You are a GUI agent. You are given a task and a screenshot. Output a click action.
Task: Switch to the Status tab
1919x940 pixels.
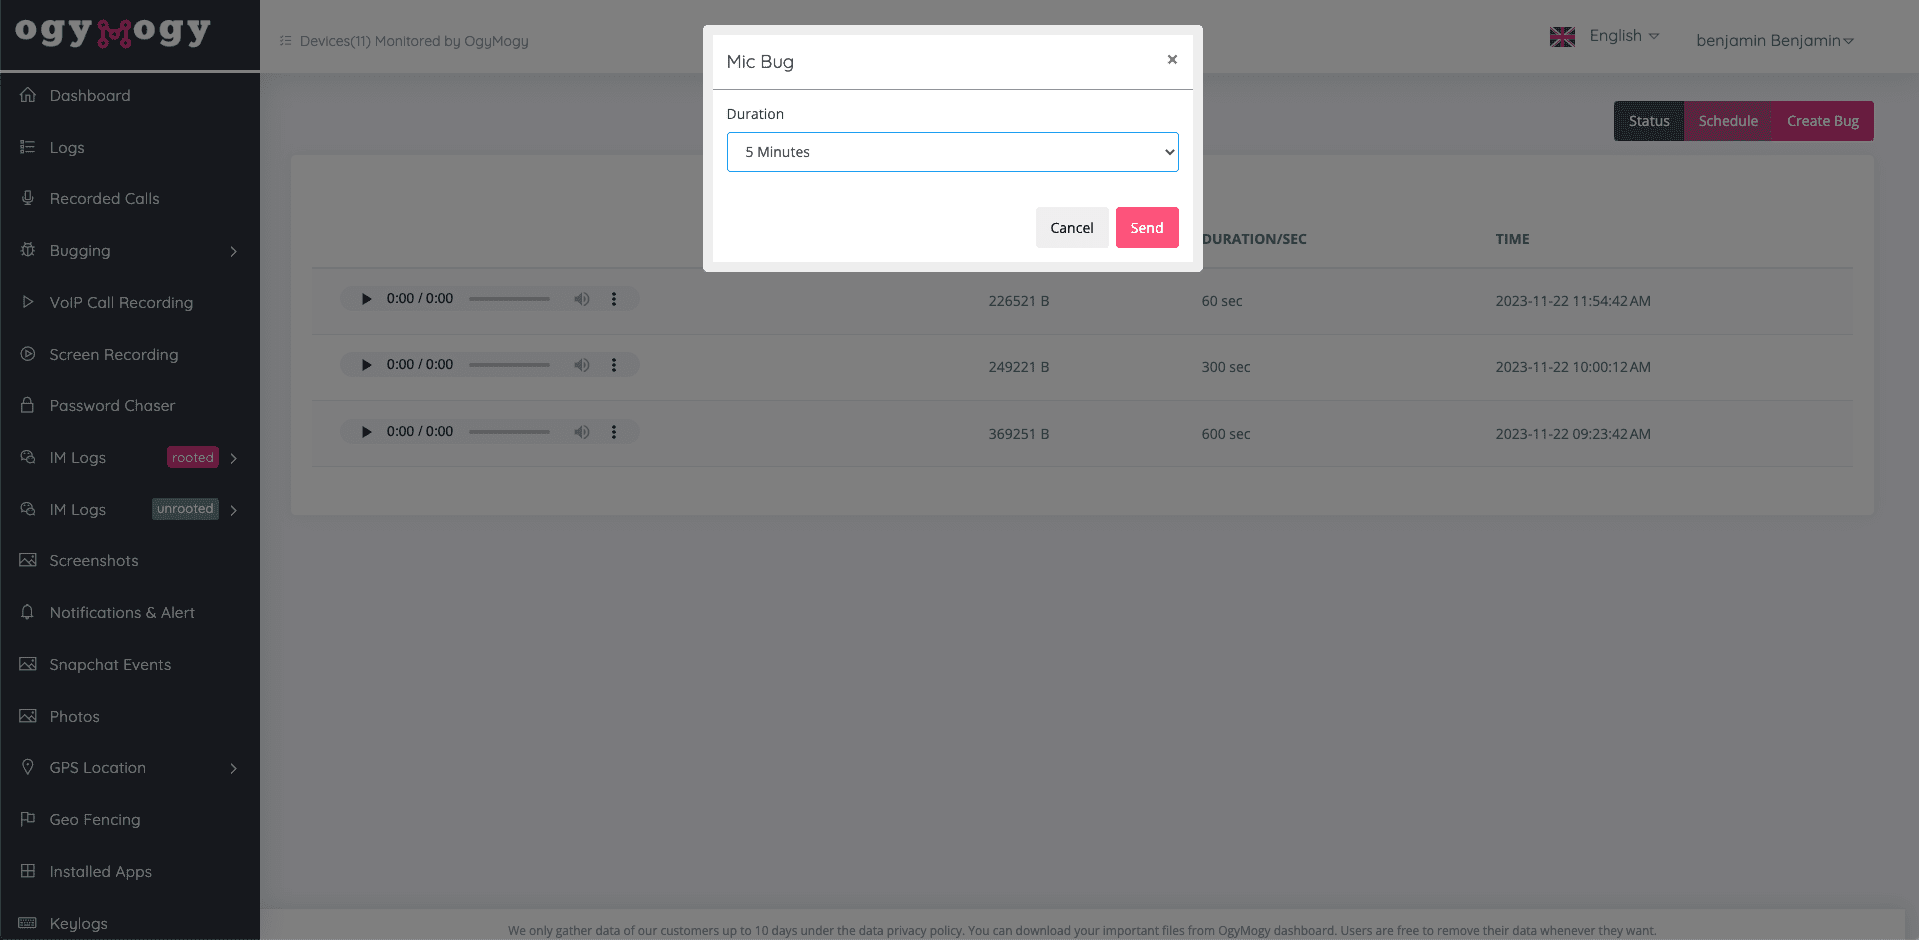(x=1649, y=121)
